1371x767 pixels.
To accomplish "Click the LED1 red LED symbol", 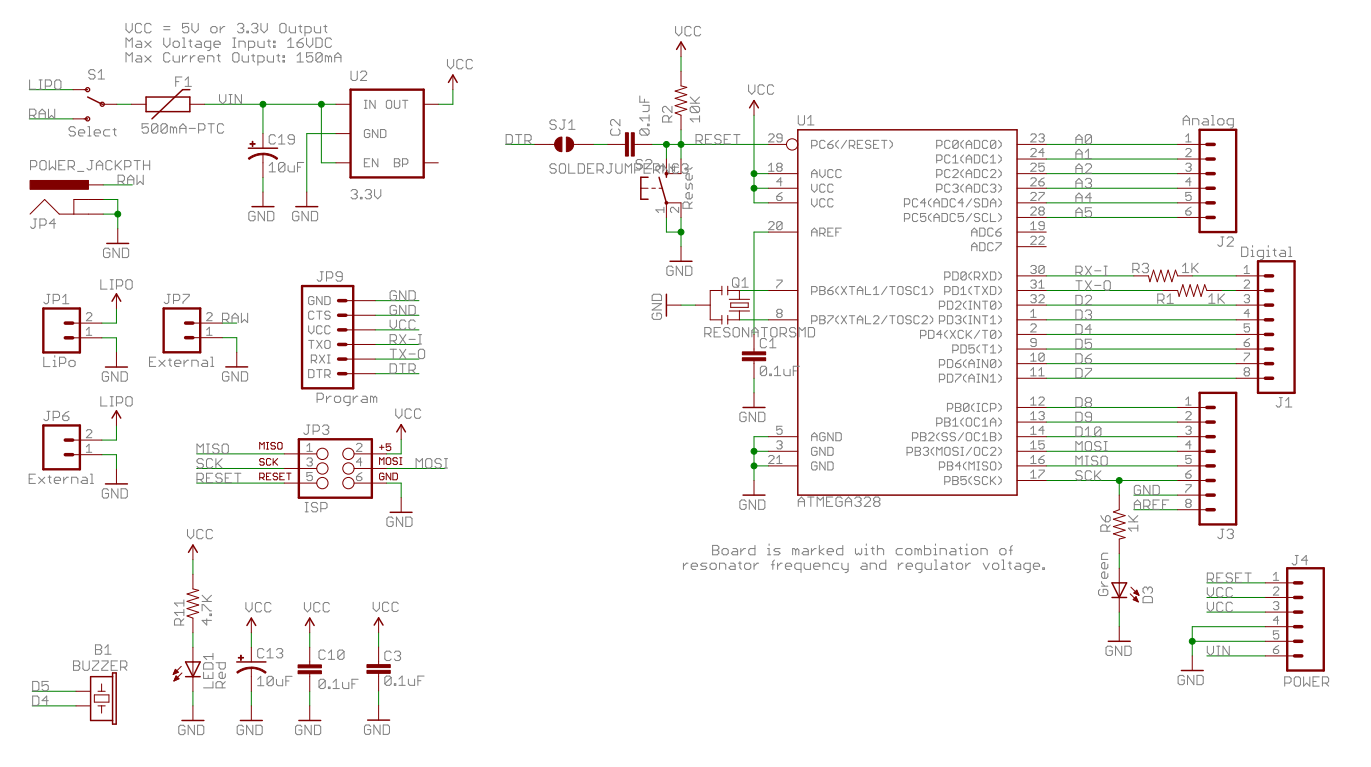I will point(191,668).
